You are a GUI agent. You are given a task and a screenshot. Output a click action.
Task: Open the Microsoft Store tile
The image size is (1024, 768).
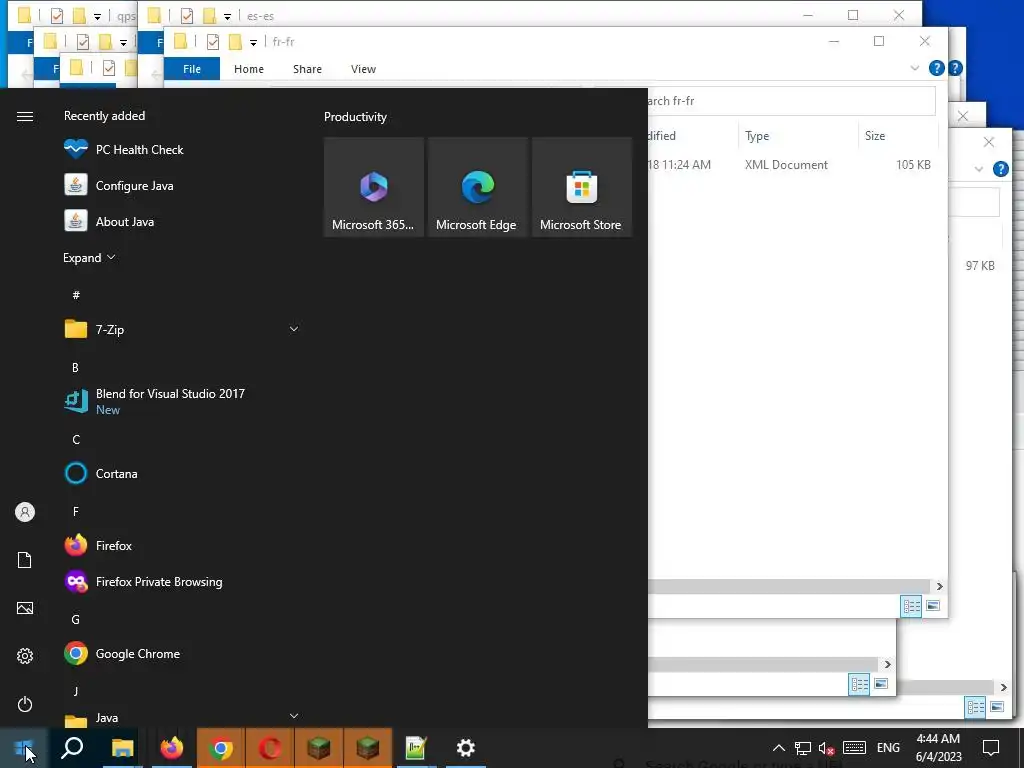click(581, 187)
